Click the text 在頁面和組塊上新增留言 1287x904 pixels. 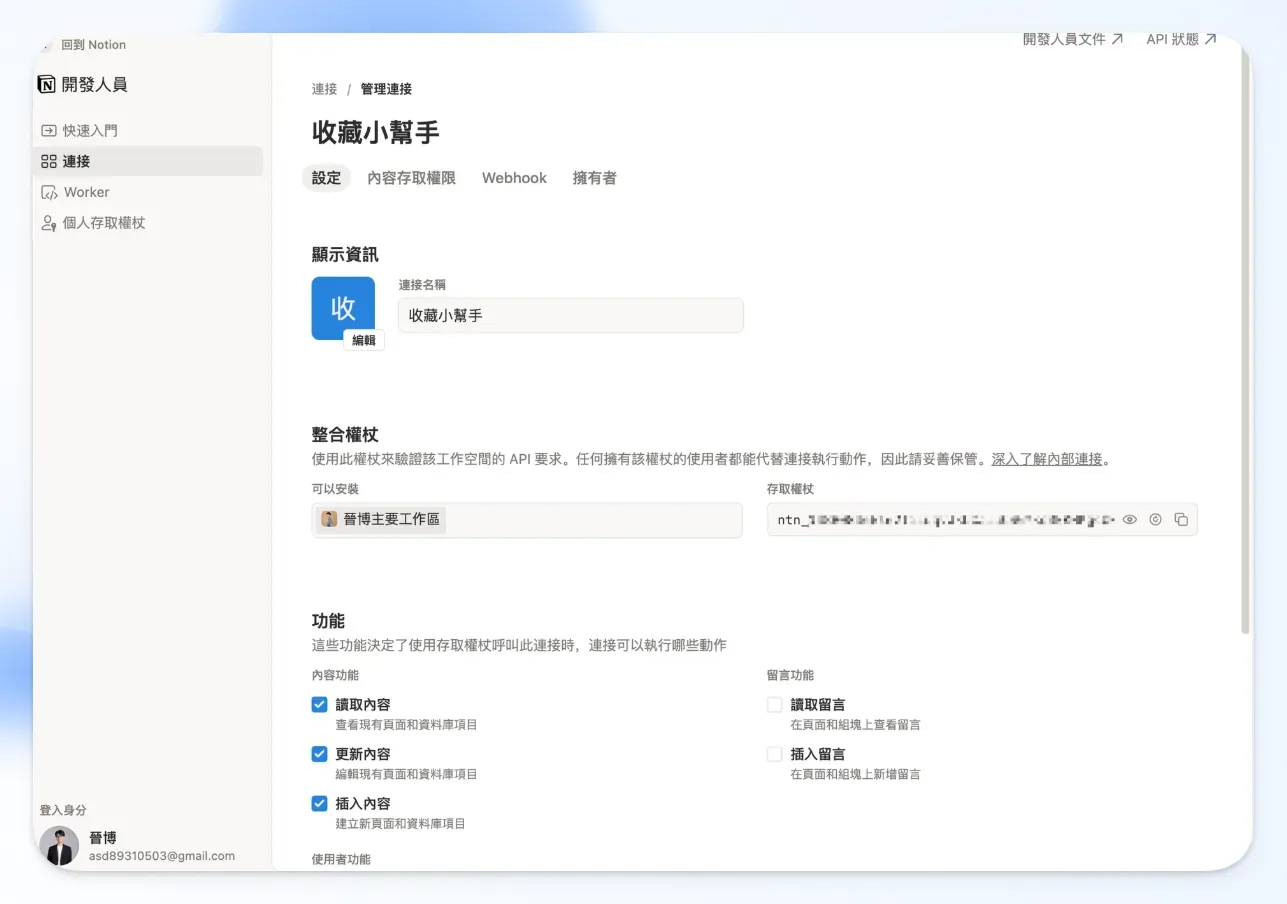(x=855, y=774)
